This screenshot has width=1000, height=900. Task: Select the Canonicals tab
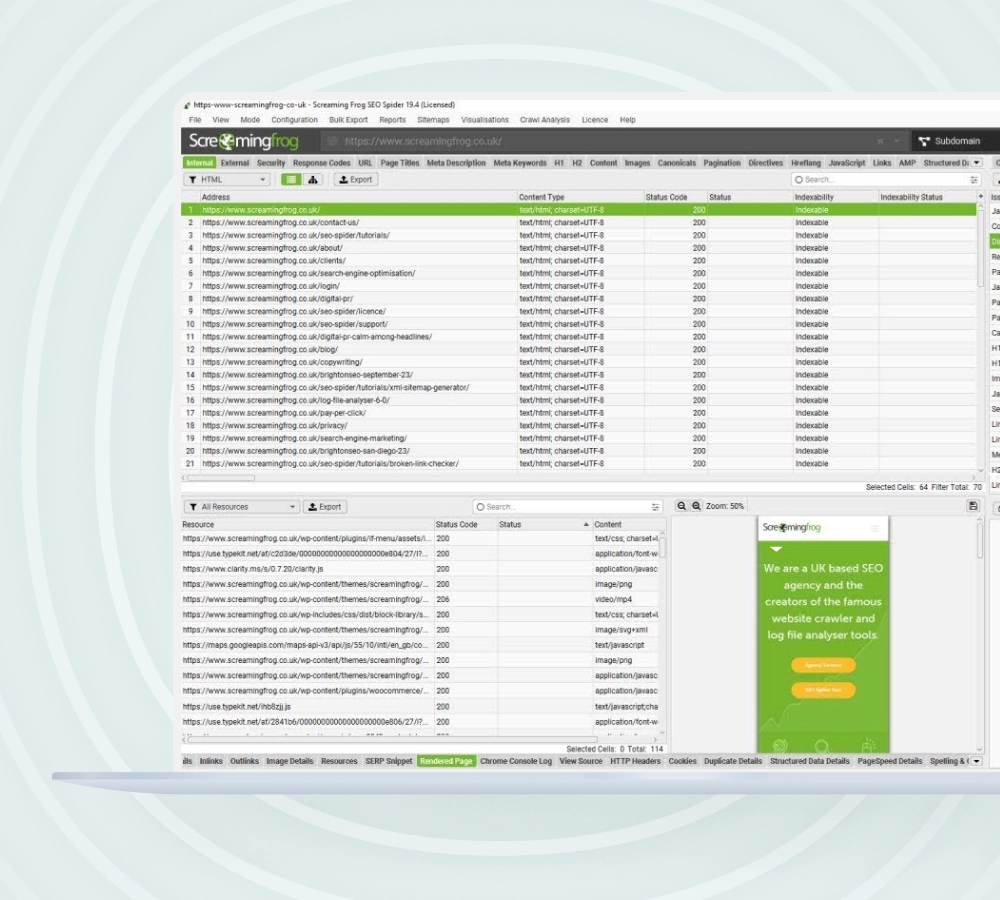point(677,163)
